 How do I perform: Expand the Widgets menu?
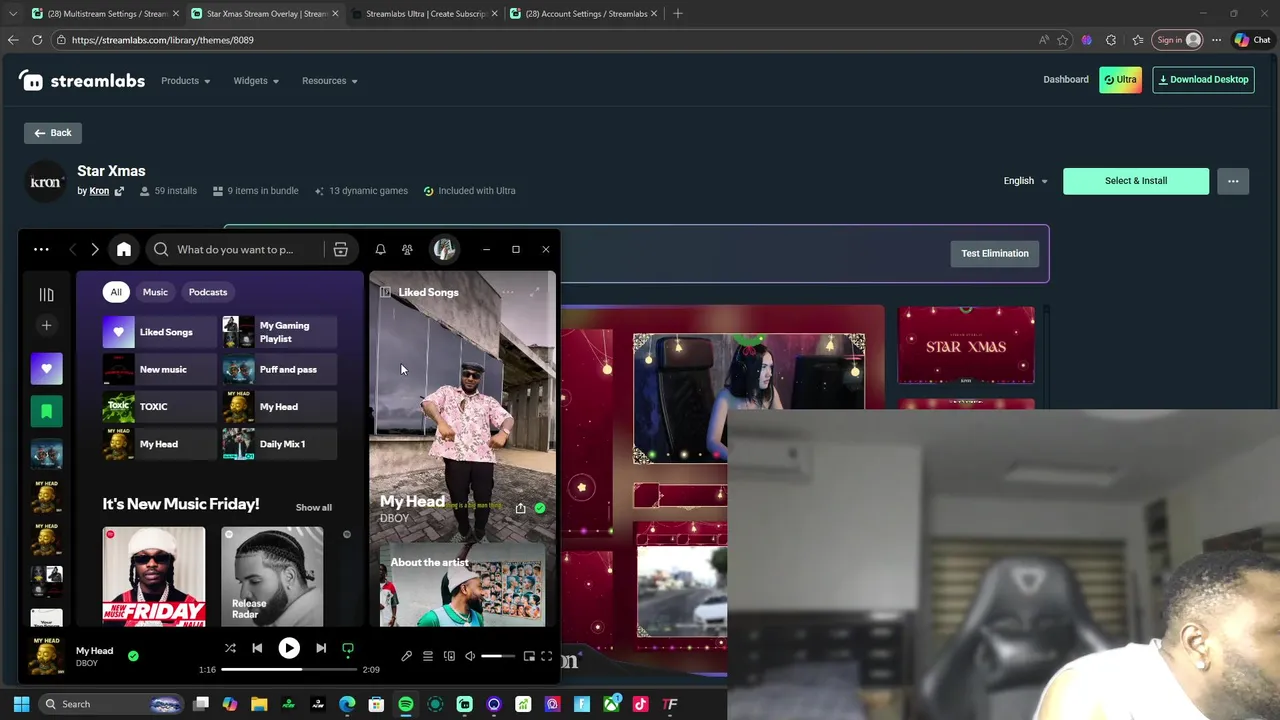pos(256,81)
